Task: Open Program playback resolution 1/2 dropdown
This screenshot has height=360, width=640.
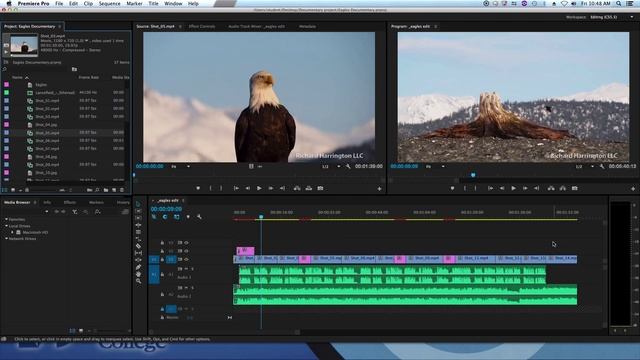Action: coord(585,167)
